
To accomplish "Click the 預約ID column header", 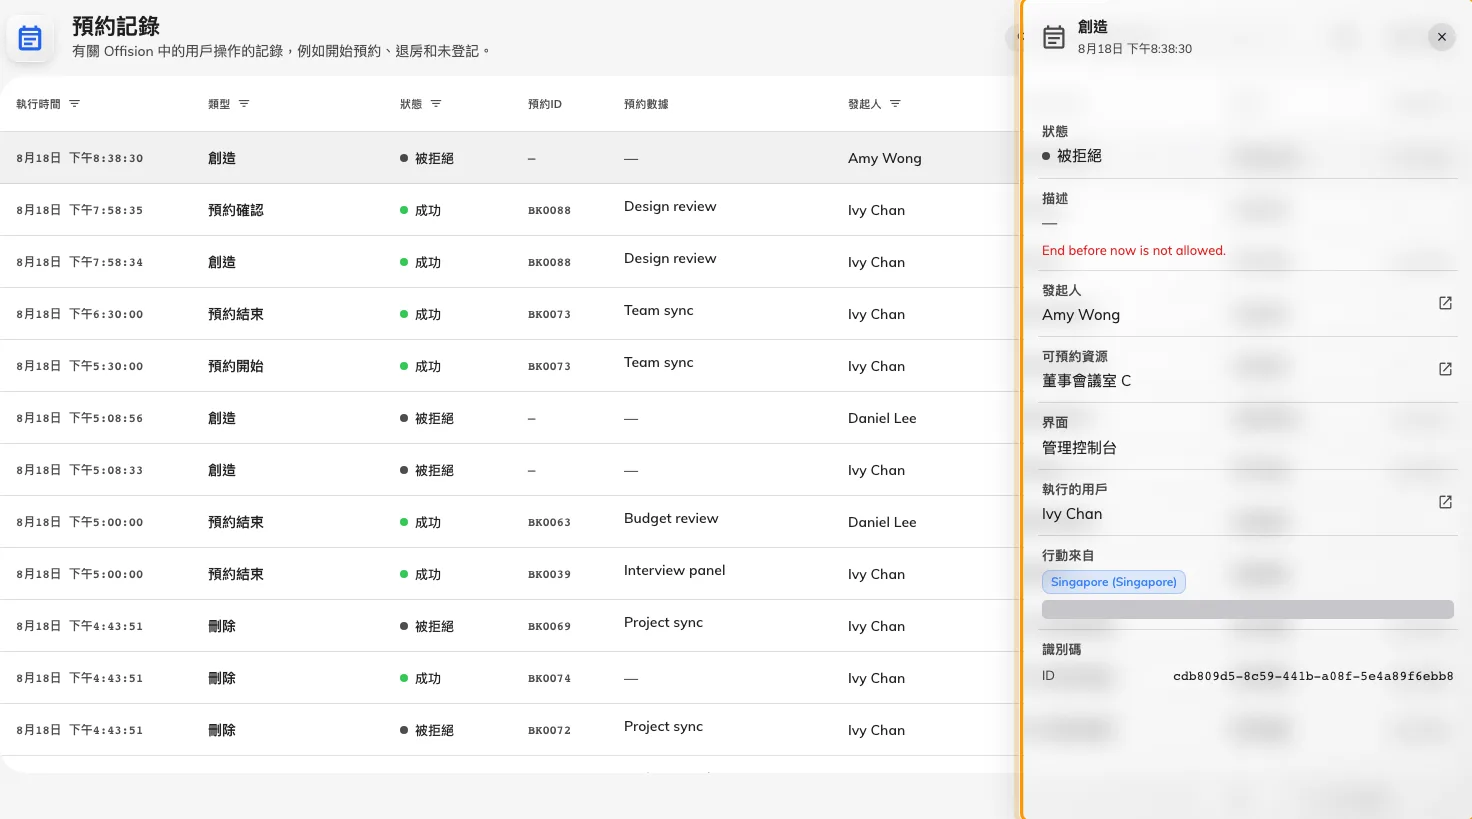I will 545,104.
